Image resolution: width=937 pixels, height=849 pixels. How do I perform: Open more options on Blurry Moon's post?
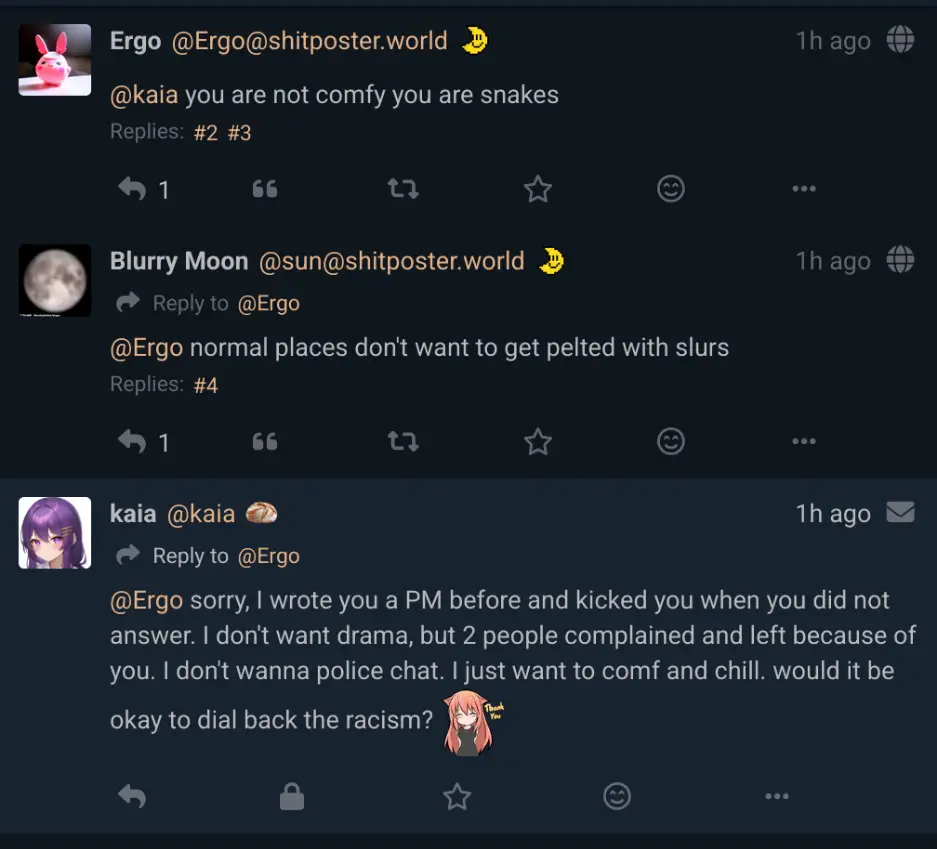pyautogui.click(x=803, y=441)
